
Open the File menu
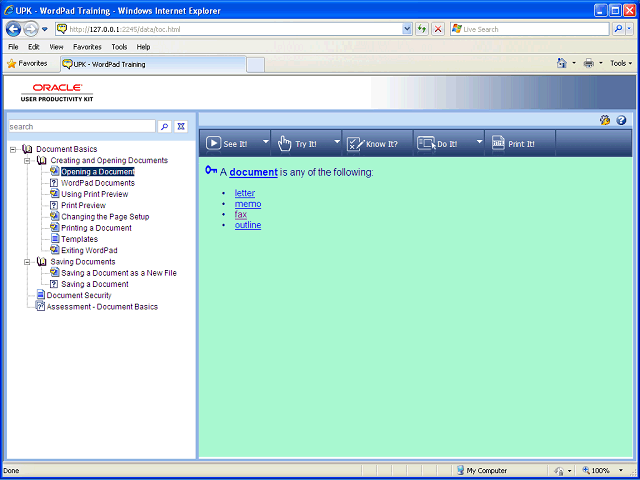[13, 47]
